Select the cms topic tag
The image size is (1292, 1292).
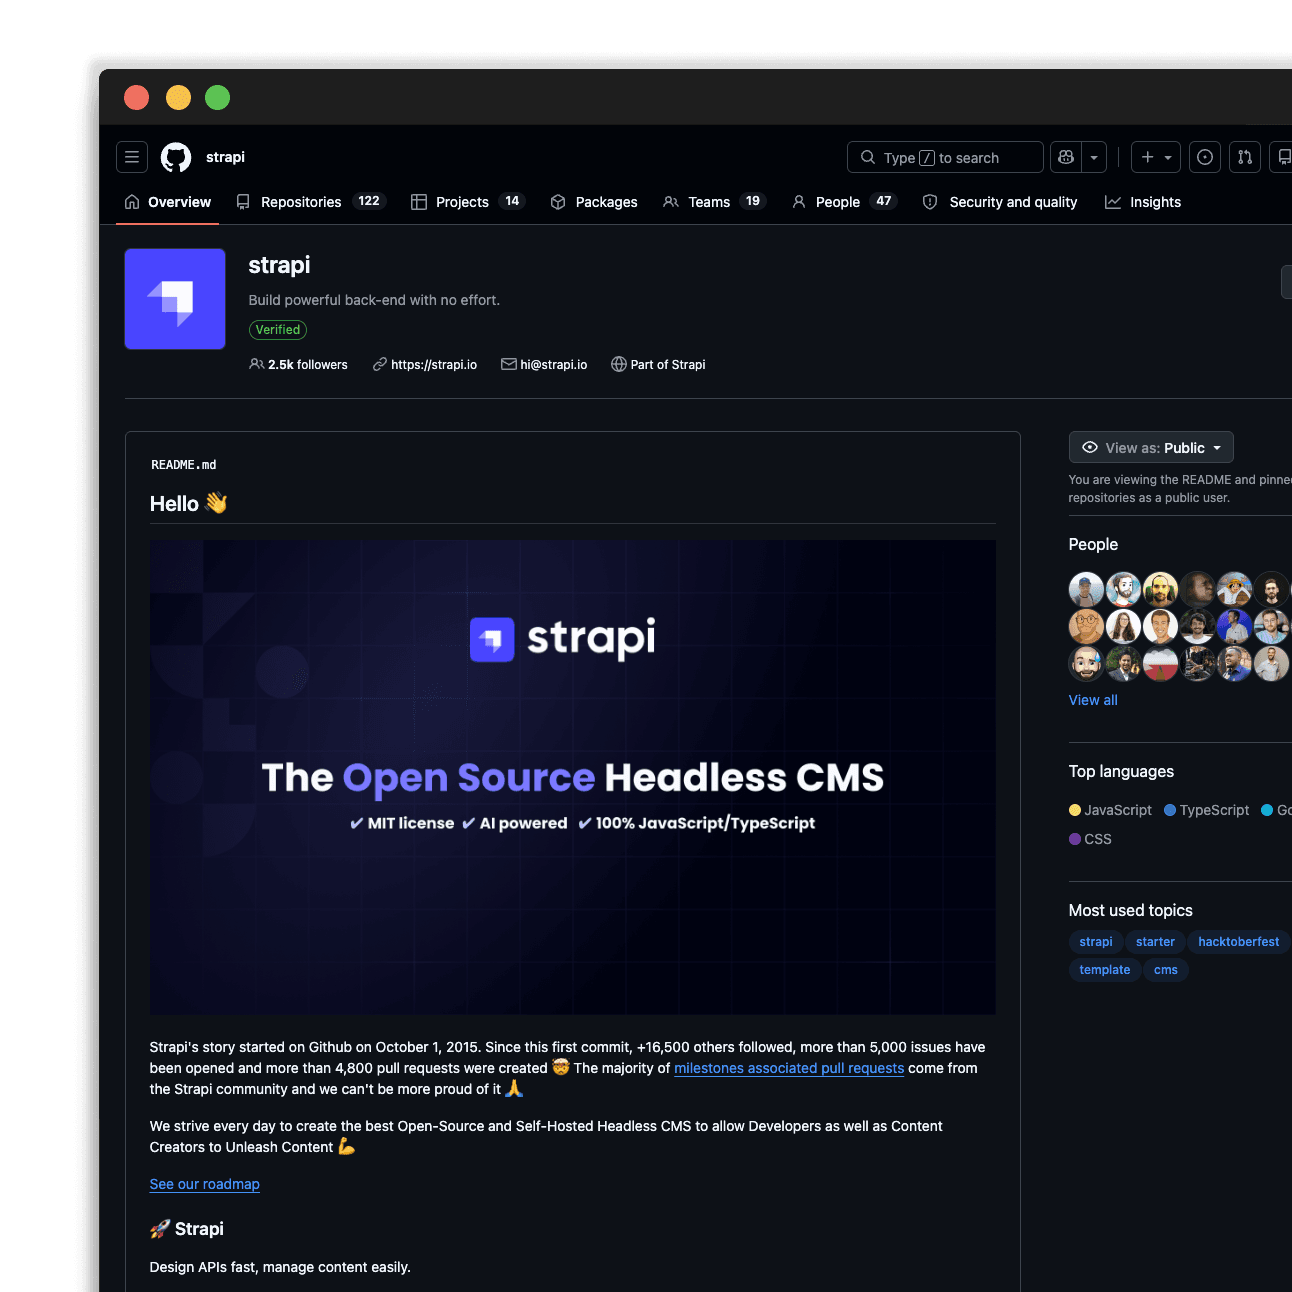1166,970
